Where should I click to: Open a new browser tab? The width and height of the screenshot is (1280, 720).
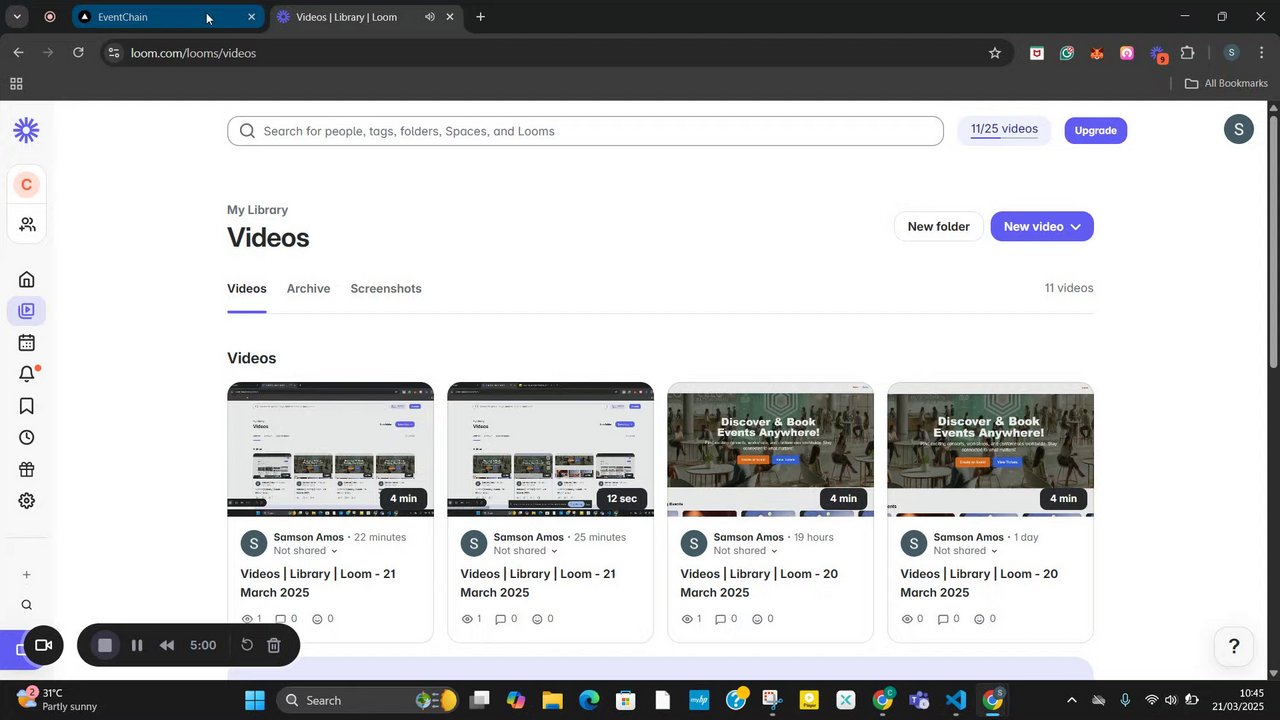[480, 17]
